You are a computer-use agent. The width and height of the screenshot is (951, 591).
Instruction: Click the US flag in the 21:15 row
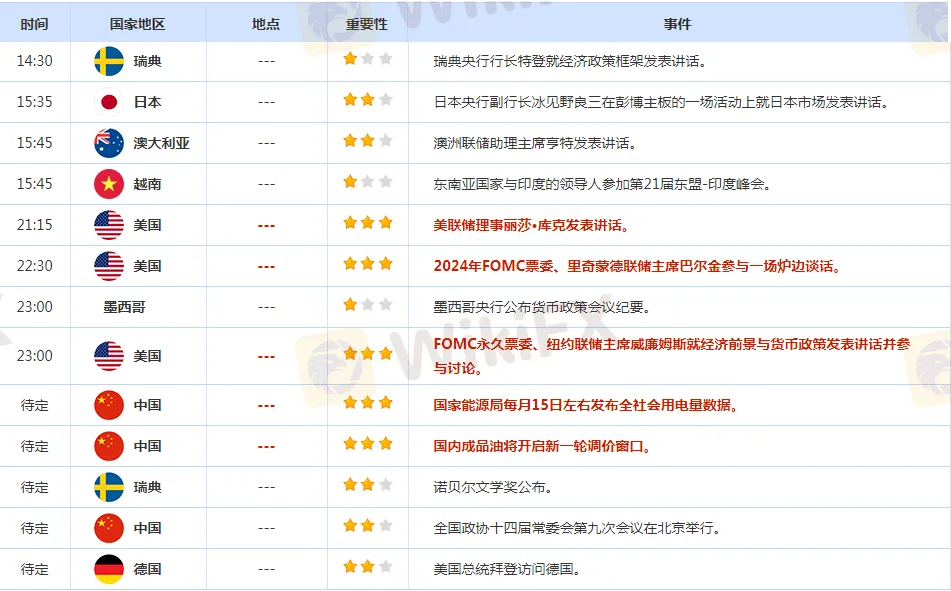pos(109,225)
